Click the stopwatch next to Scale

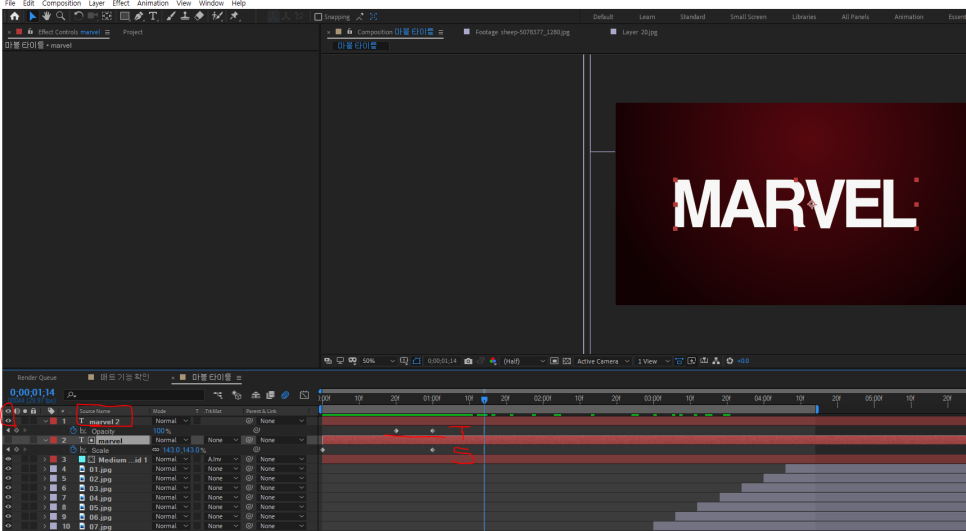(73, 450)
